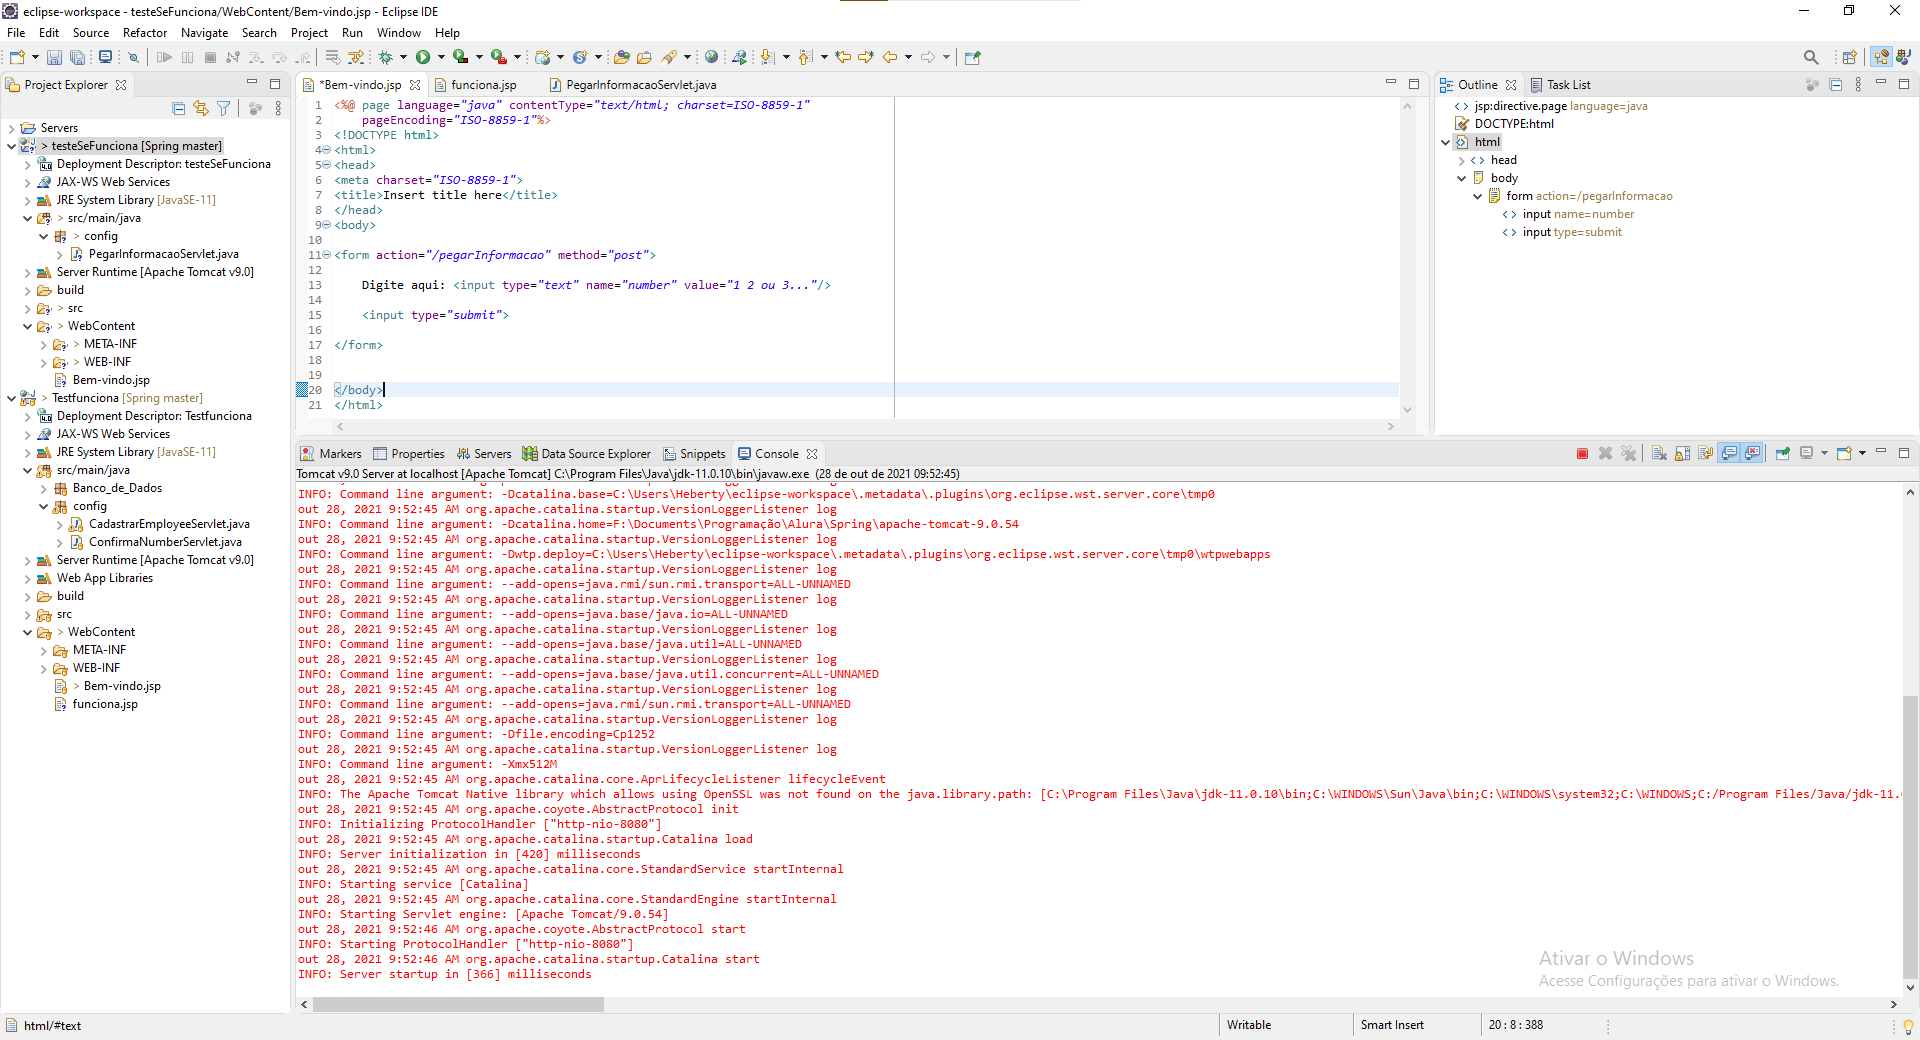Close the Bem-vindo.jsp editor tab

(415, 85)
